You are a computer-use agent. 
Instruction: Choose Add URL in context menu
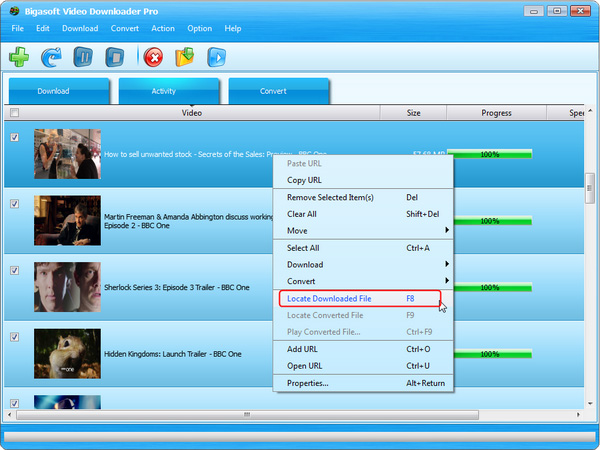tap(363, 349)
